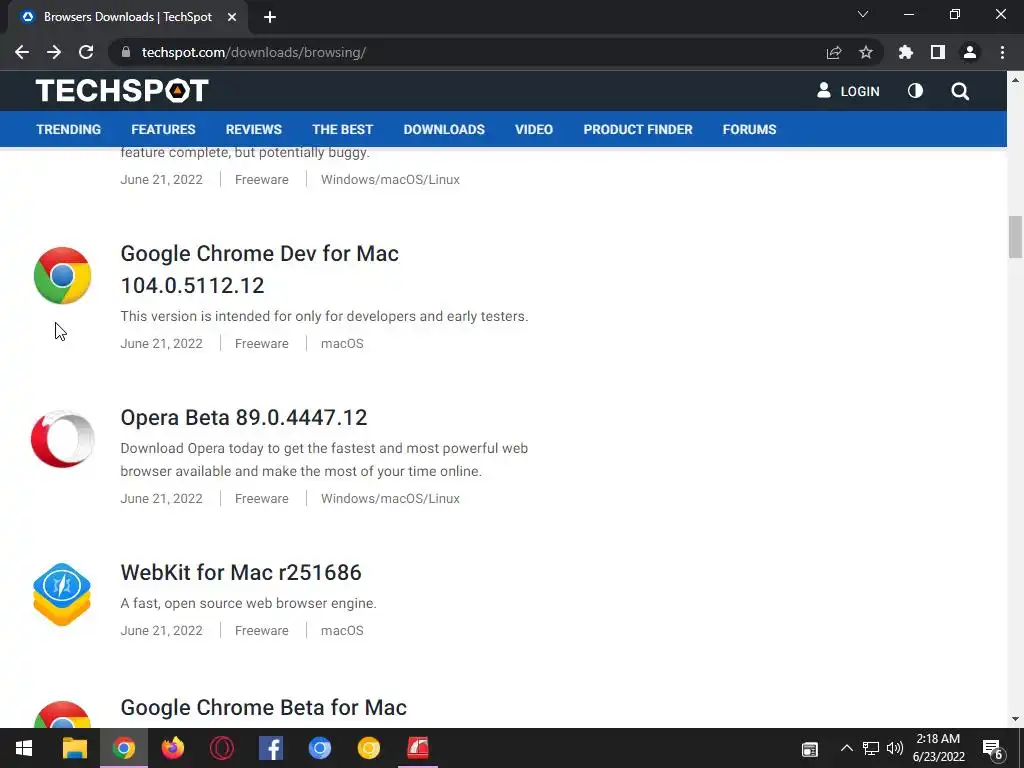Open the Windows Start menu
The height and width of the screenshot is (768, 1024).
(24, 748)
